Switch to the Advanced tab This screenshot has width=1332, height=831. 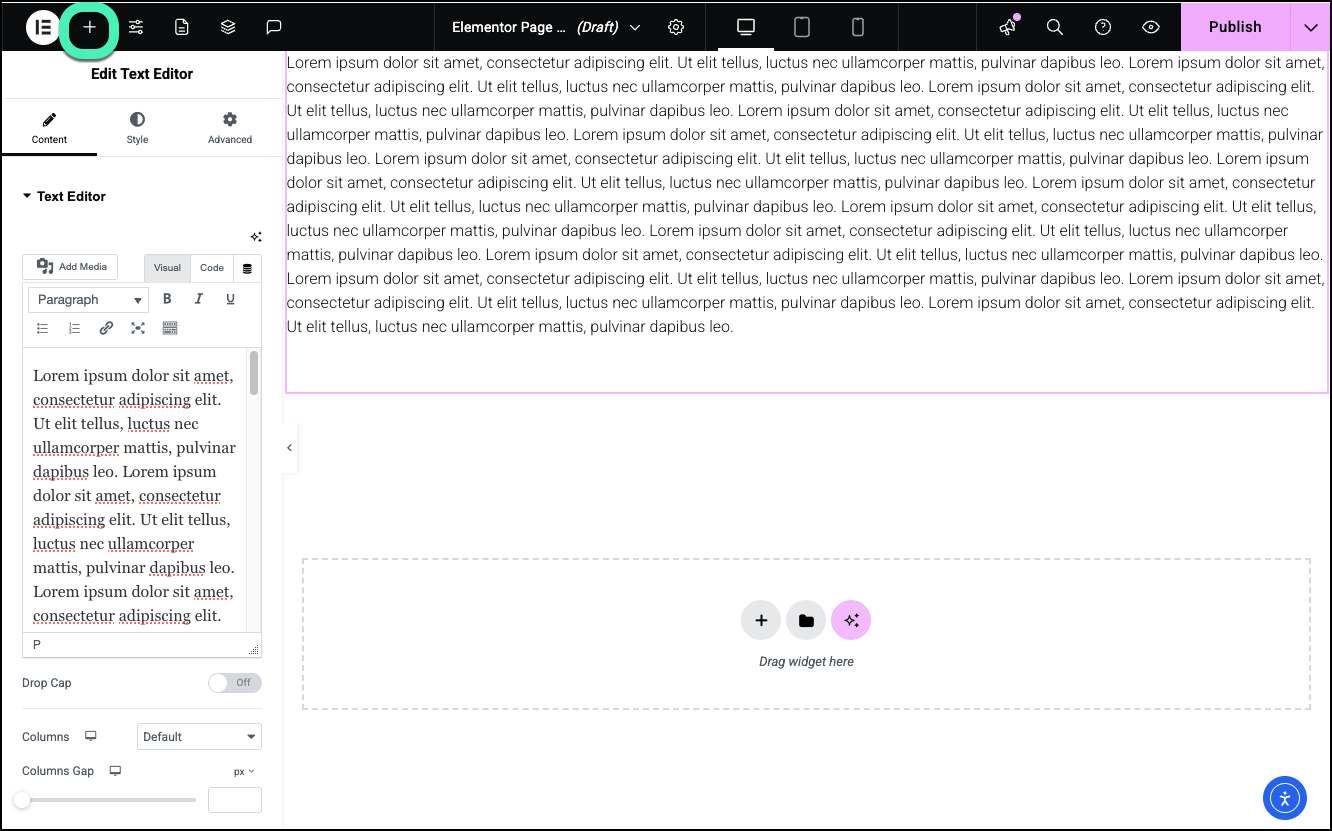coord(230,128)
